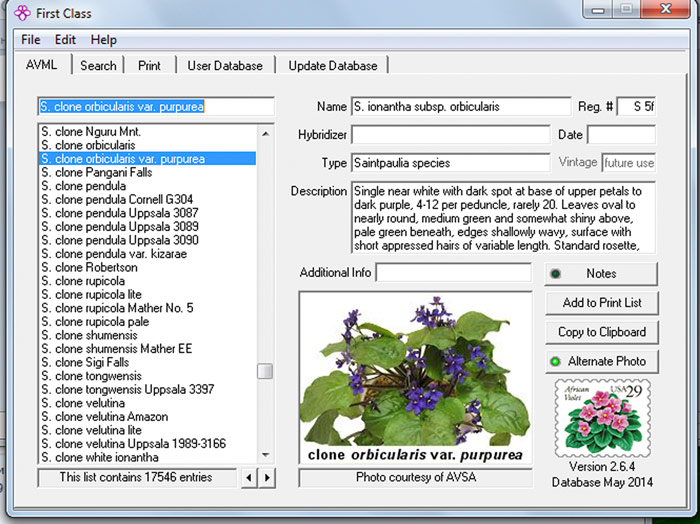Viewport: 700px width, 524px height.
Task: Click the Type field
Action: [451, 163]
